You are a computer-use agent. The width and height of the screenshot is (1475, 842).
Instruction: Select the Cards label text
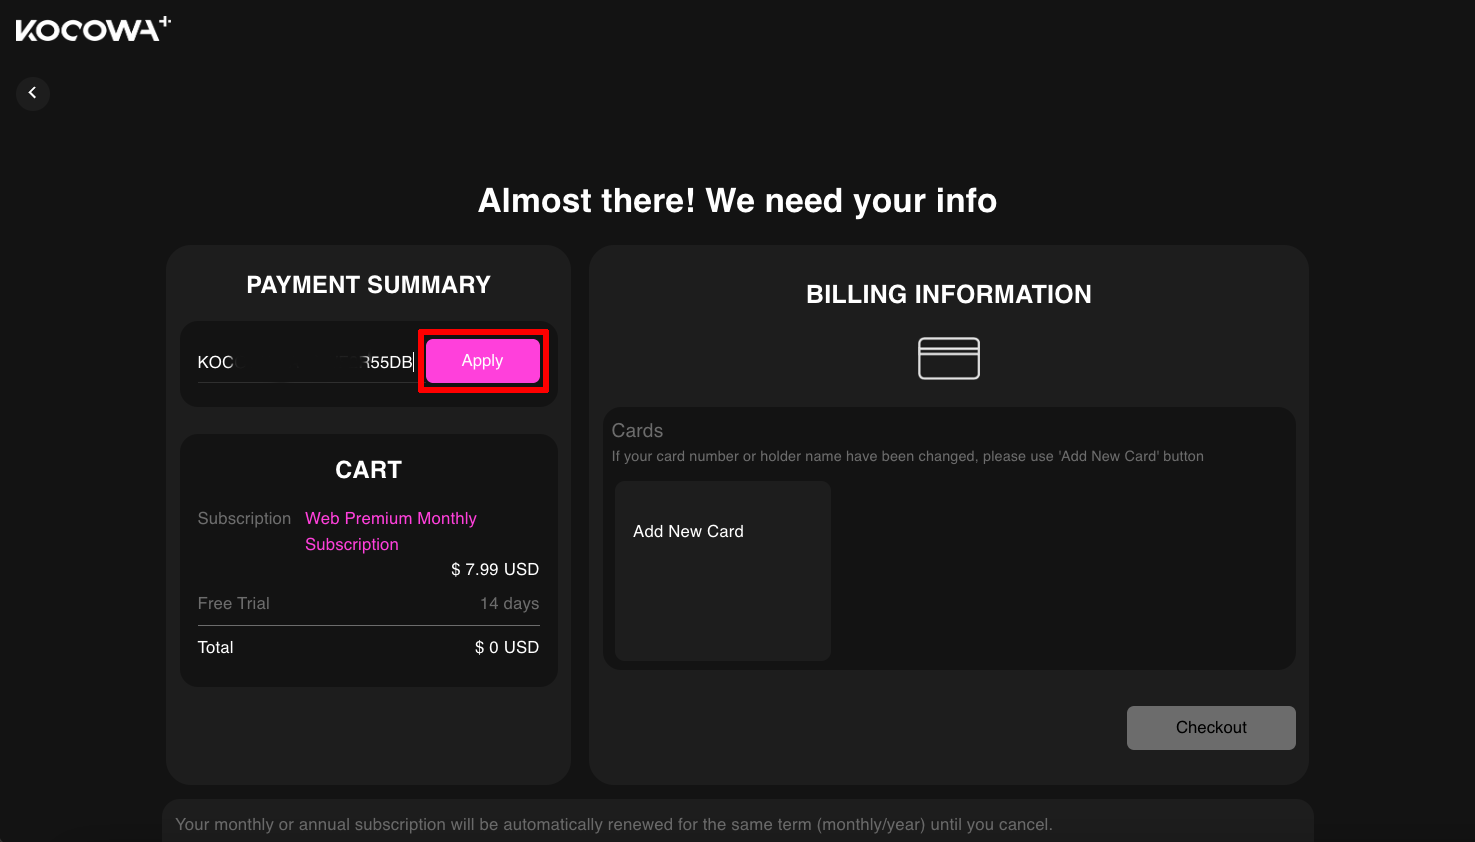click(x=637, y=430)
